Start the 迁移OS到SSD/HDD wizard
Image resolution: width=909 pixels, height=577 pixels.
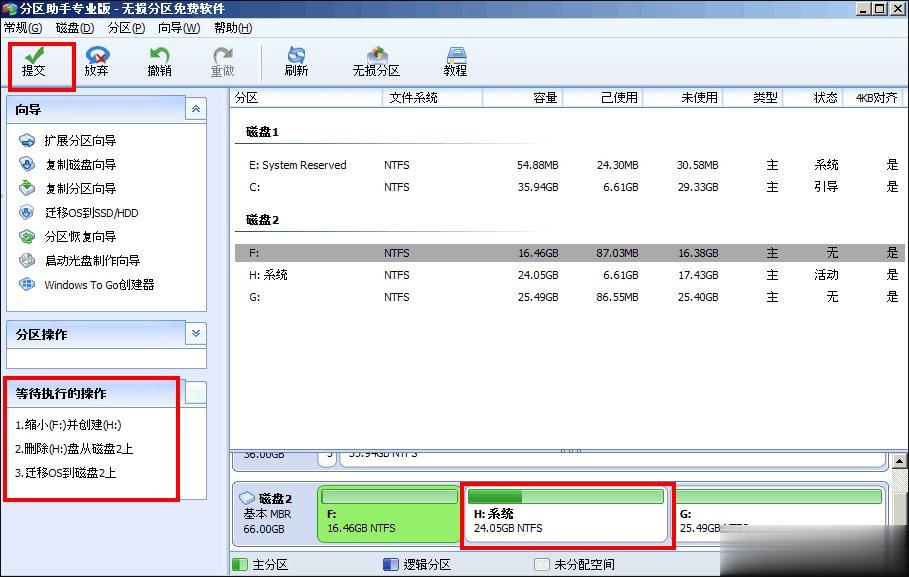(91, 213)
